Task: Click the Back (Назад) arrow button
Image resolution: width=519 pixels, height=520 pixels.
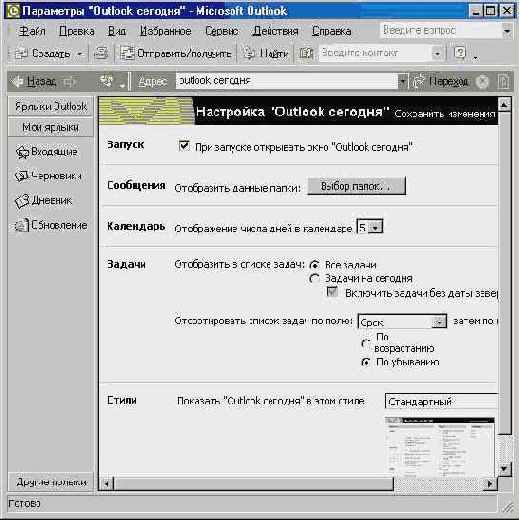Action: tap(33, 81)
